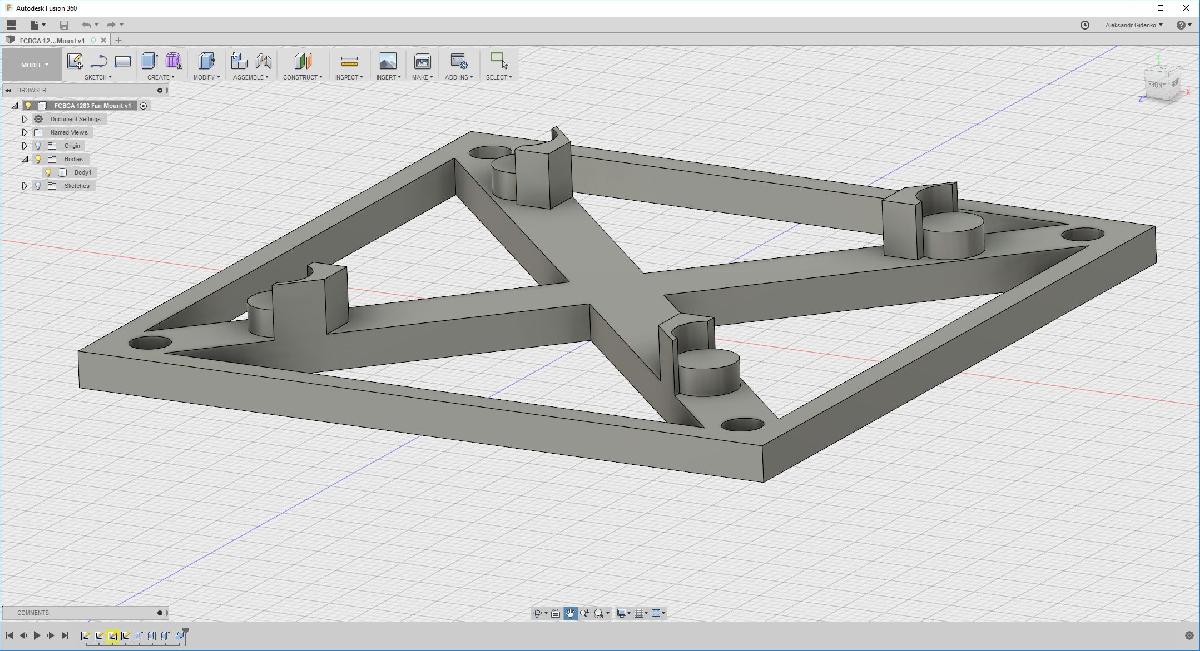Select the New Component assemble icon
This screenshot has height=651, width=1200.
click(239, 62)
